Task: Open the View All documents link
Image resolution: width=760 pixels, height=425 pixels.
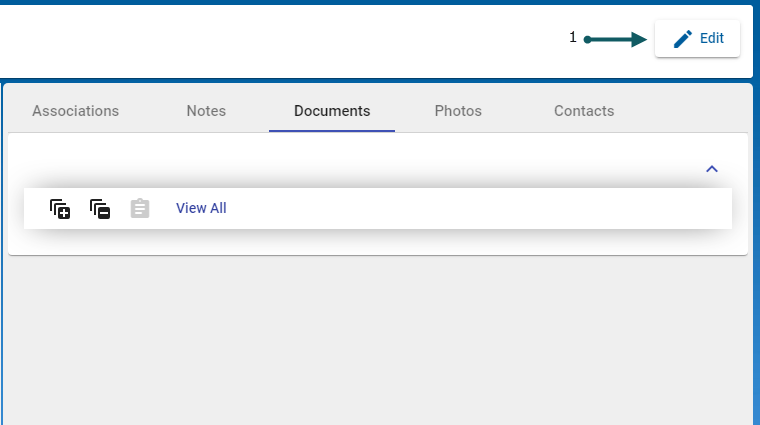Action: [201, 208]
